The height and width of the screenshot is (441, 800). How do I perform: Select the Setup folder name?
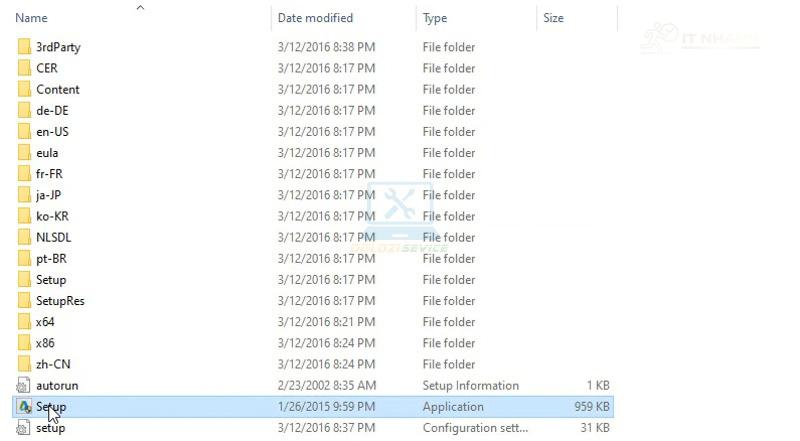51,280
